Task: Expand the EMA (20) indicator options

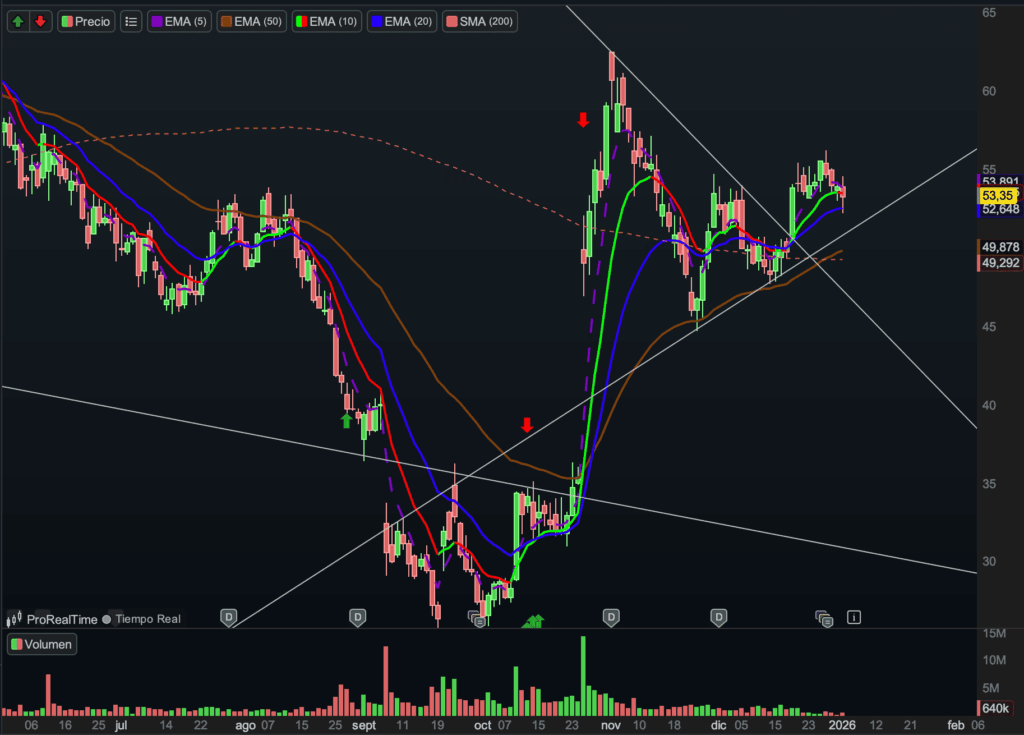Action: (x=403, y=21)
